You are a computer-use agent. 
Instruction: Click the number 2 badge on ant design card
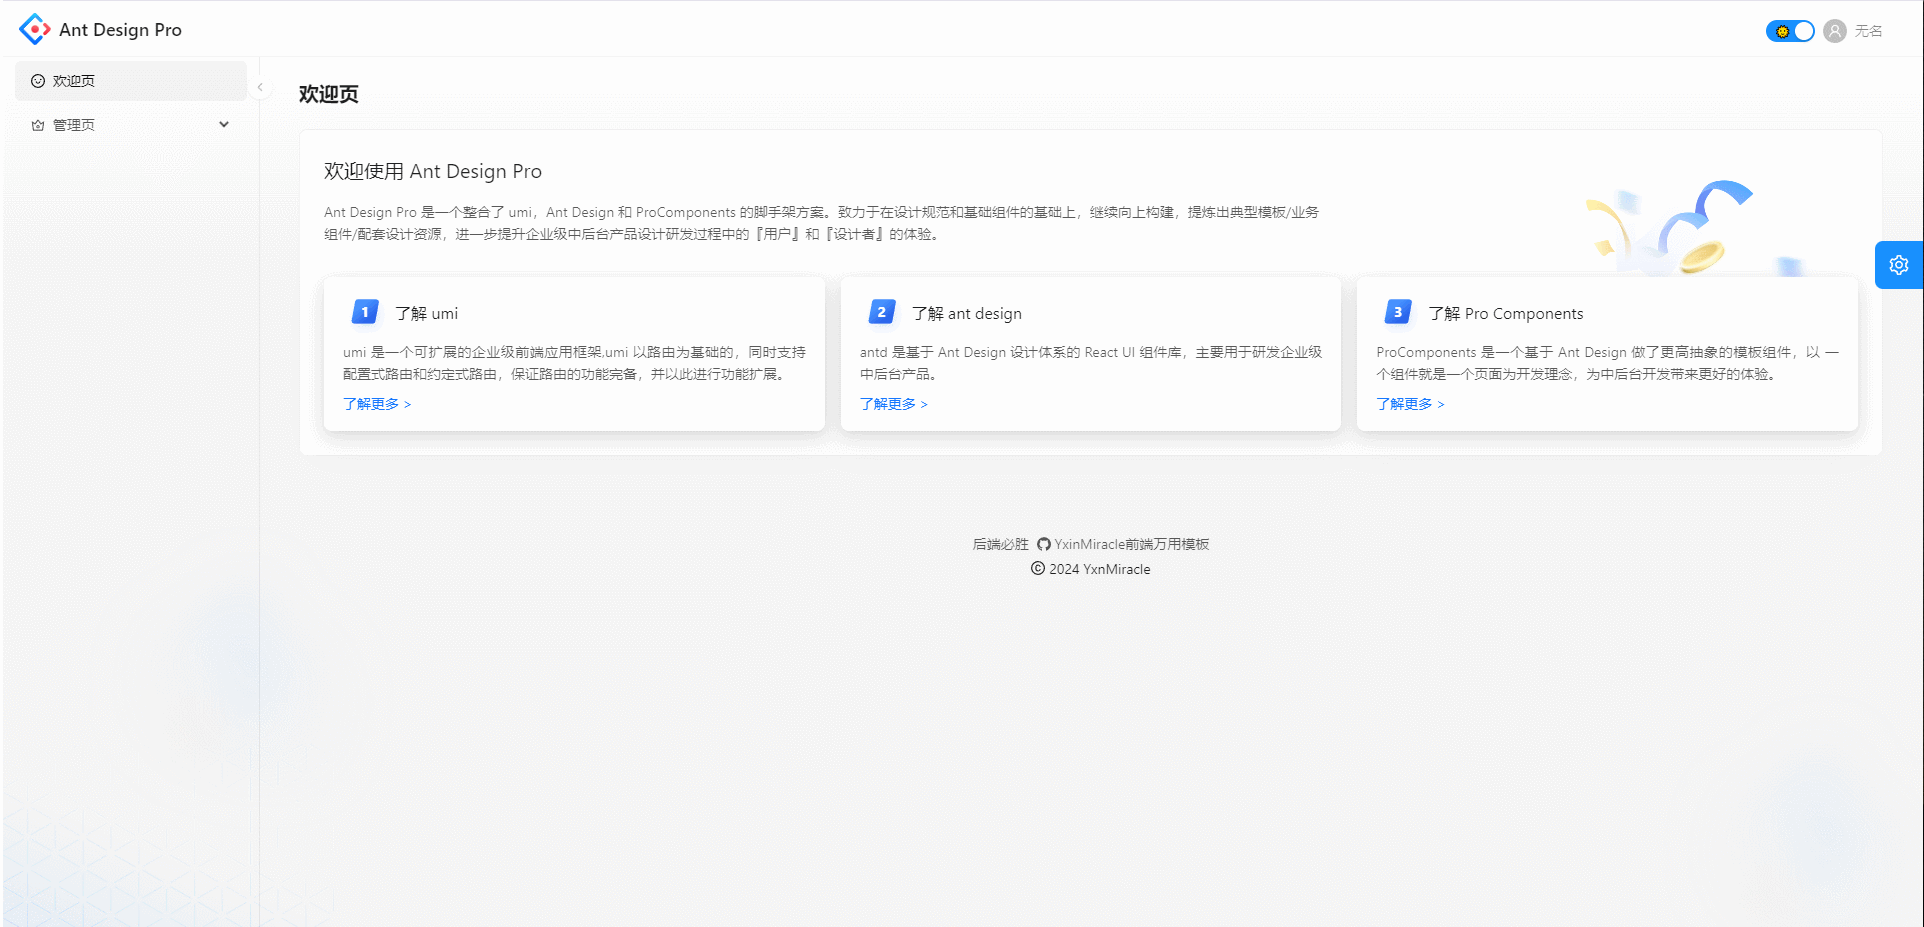coord(881,312)
